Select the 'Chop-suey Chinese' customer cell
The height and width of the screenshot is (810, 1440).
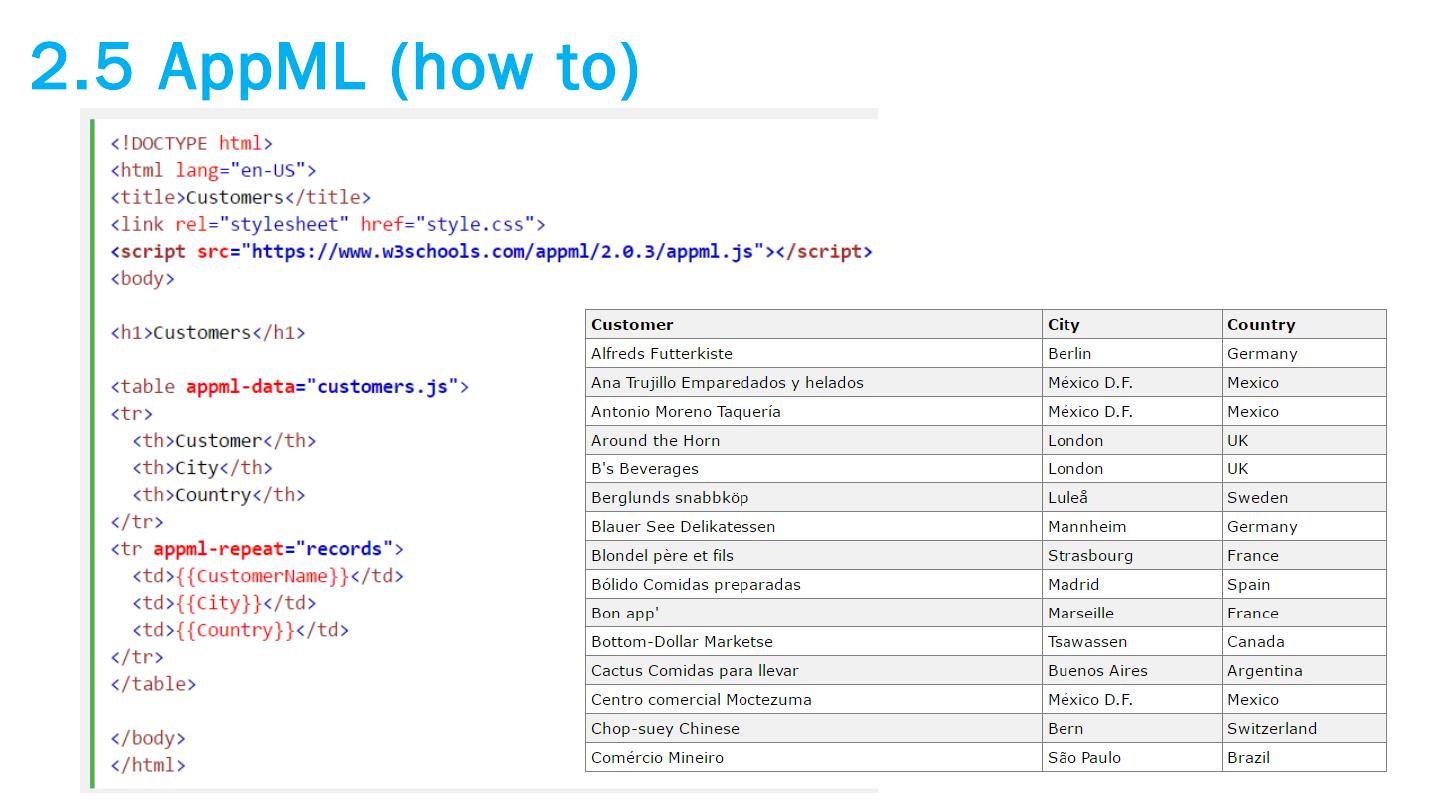(665, 729)
